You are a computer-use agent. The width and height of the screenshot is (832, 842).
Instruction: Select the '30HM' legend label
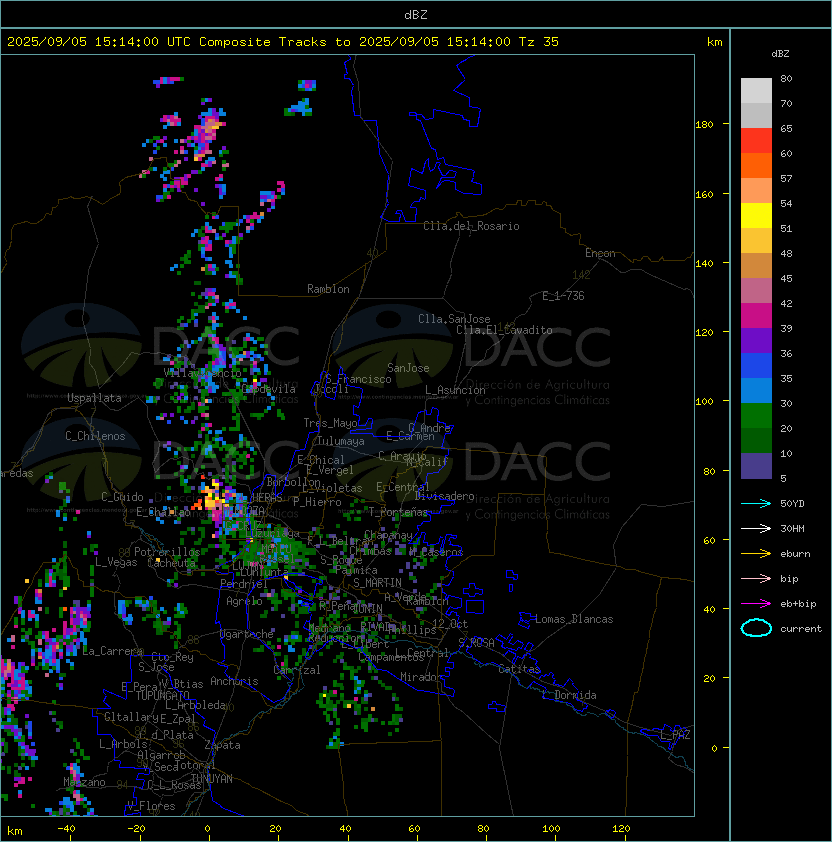tap(792, 528)
